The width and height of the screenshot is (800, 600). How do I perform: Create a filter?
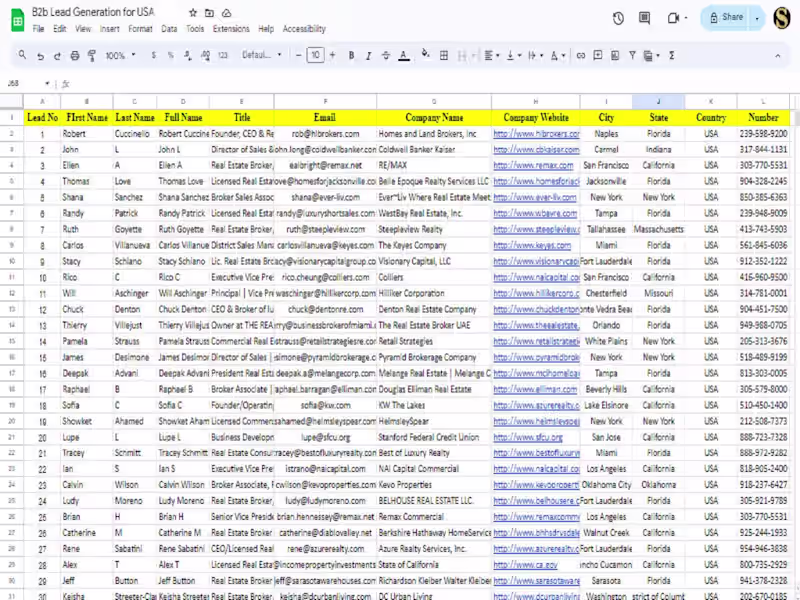[632, 55]
